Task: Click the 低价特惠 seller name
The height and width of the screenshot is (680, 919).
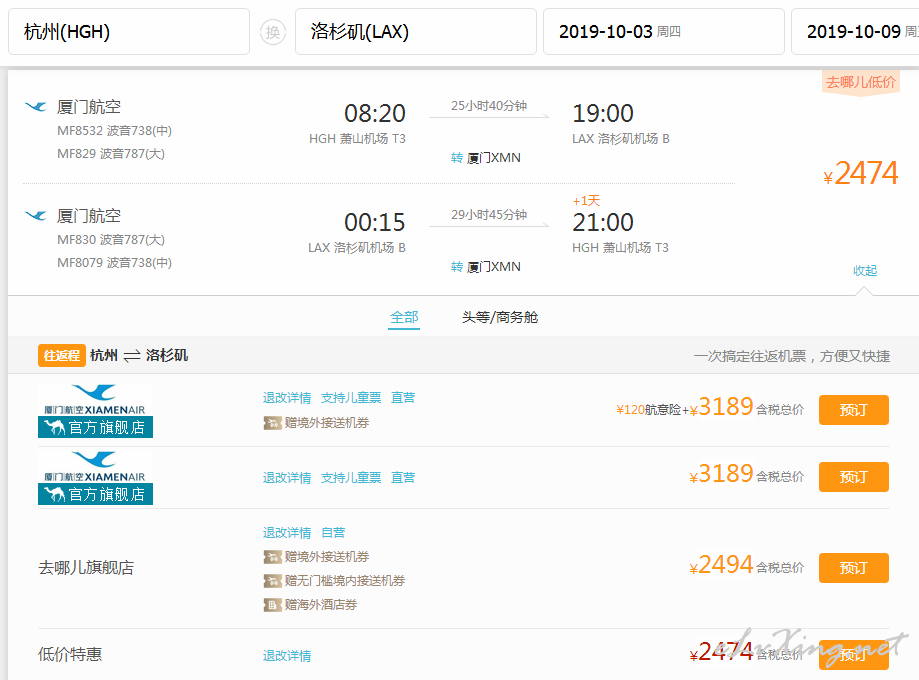Action: coord(70,654)
